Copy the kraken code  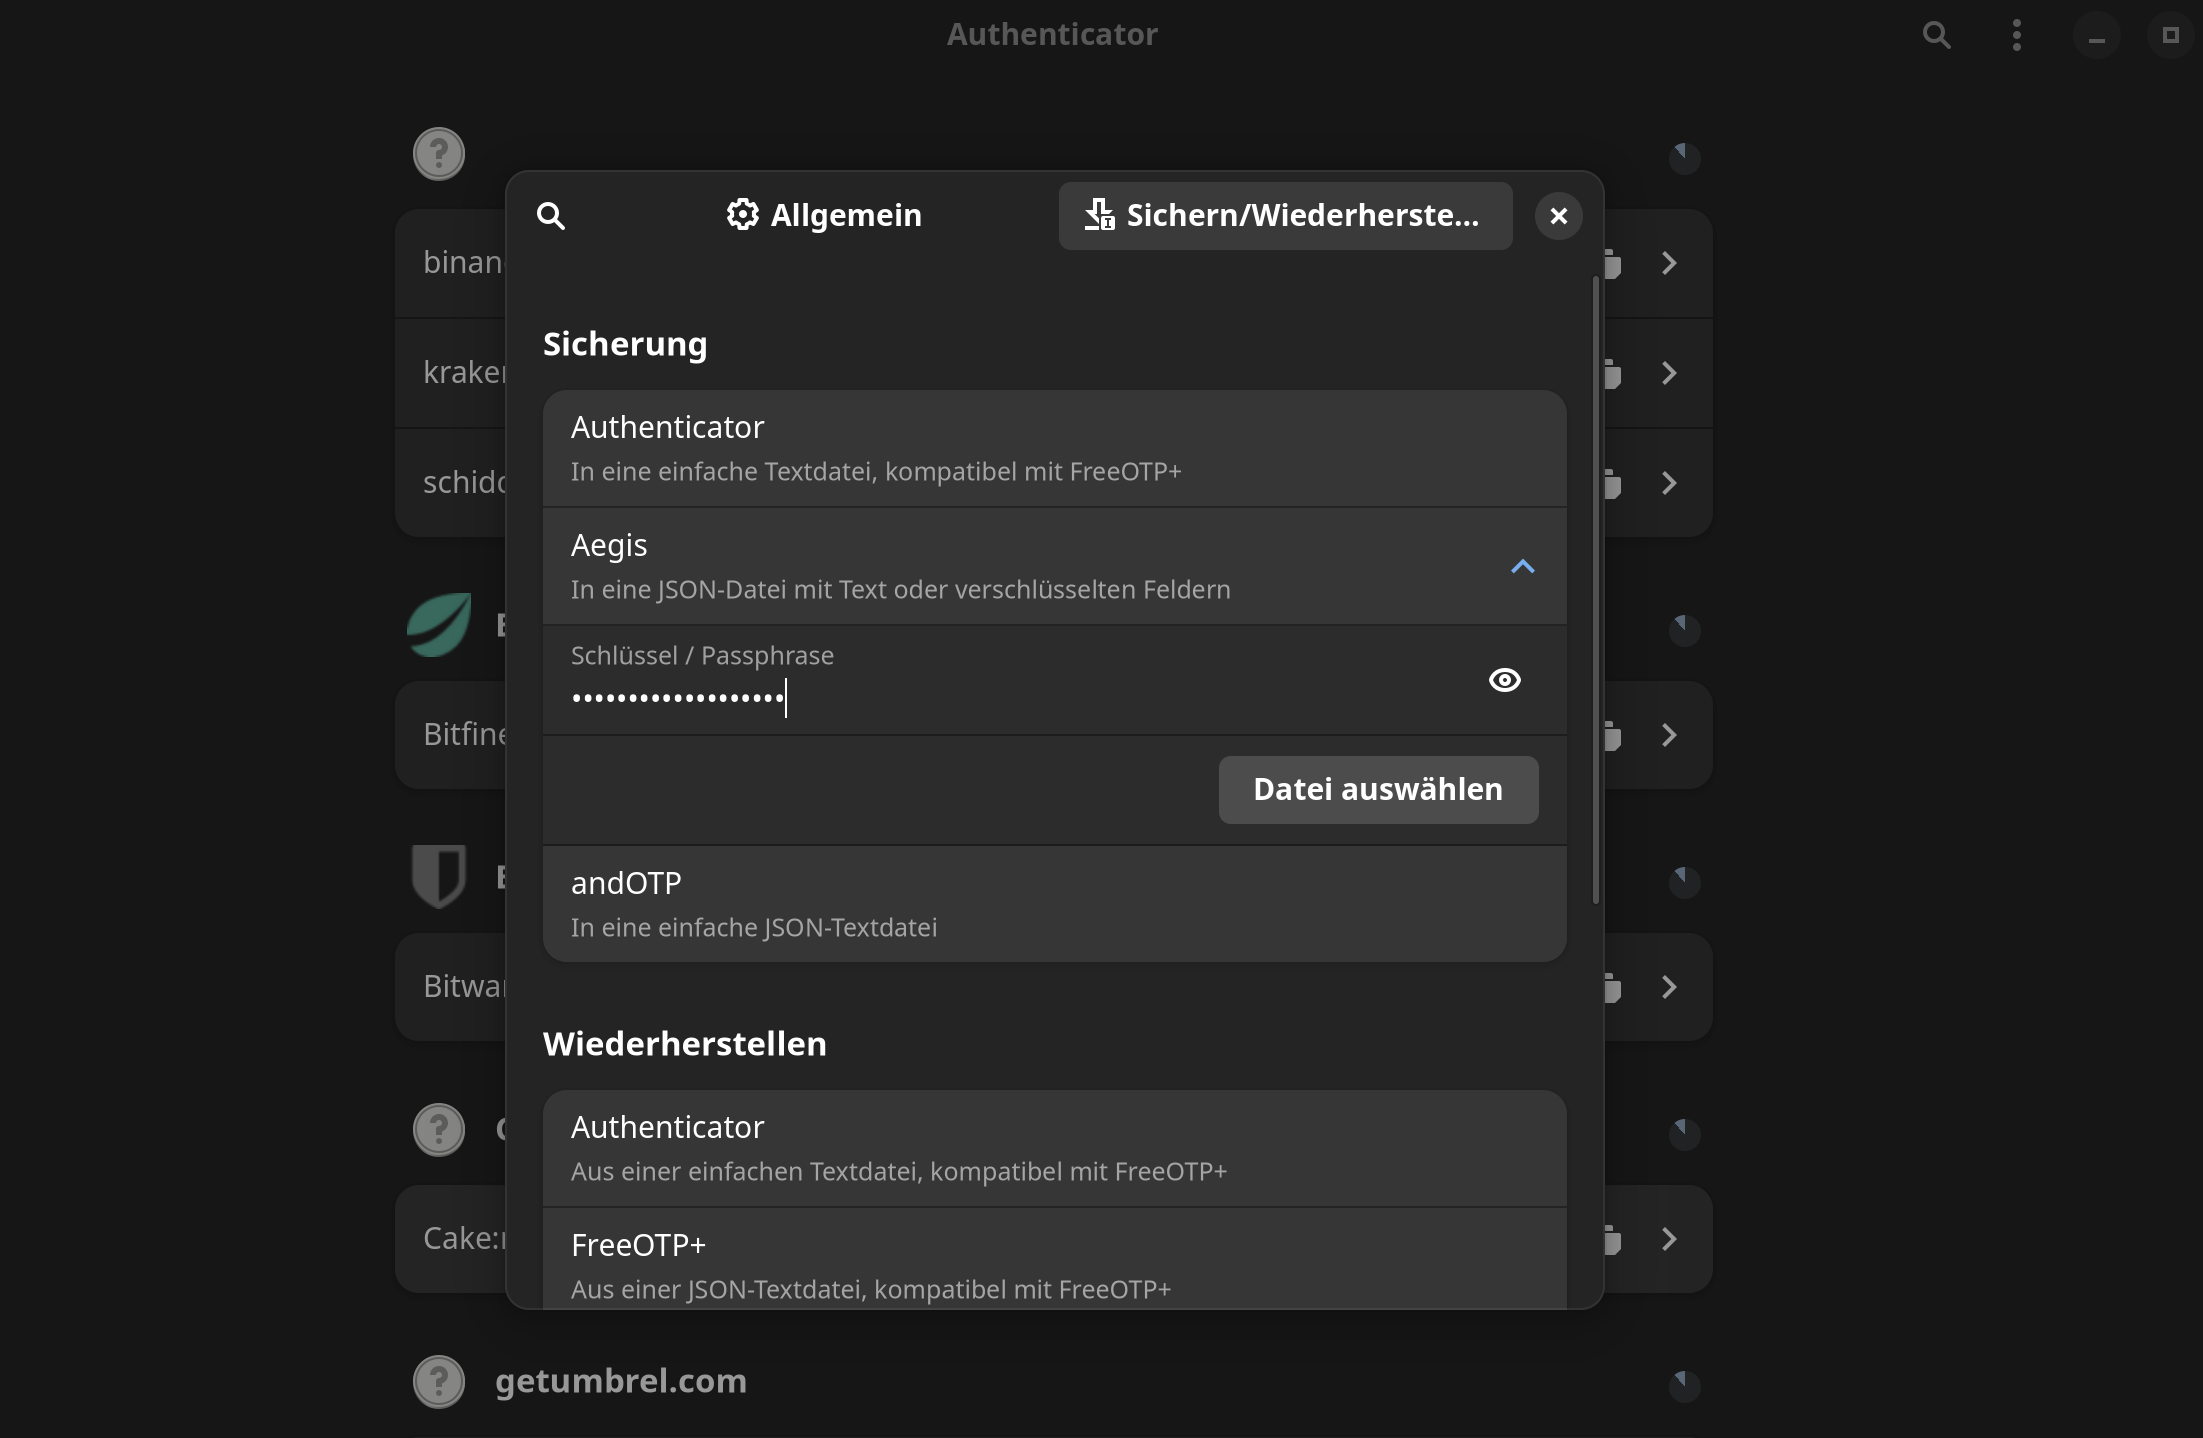coord(1613,374)
